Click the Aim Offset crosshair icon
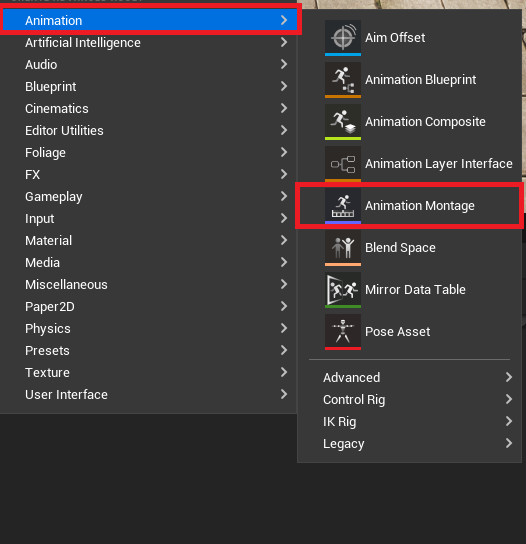526x544 pixels. click(x=343, y=37)
